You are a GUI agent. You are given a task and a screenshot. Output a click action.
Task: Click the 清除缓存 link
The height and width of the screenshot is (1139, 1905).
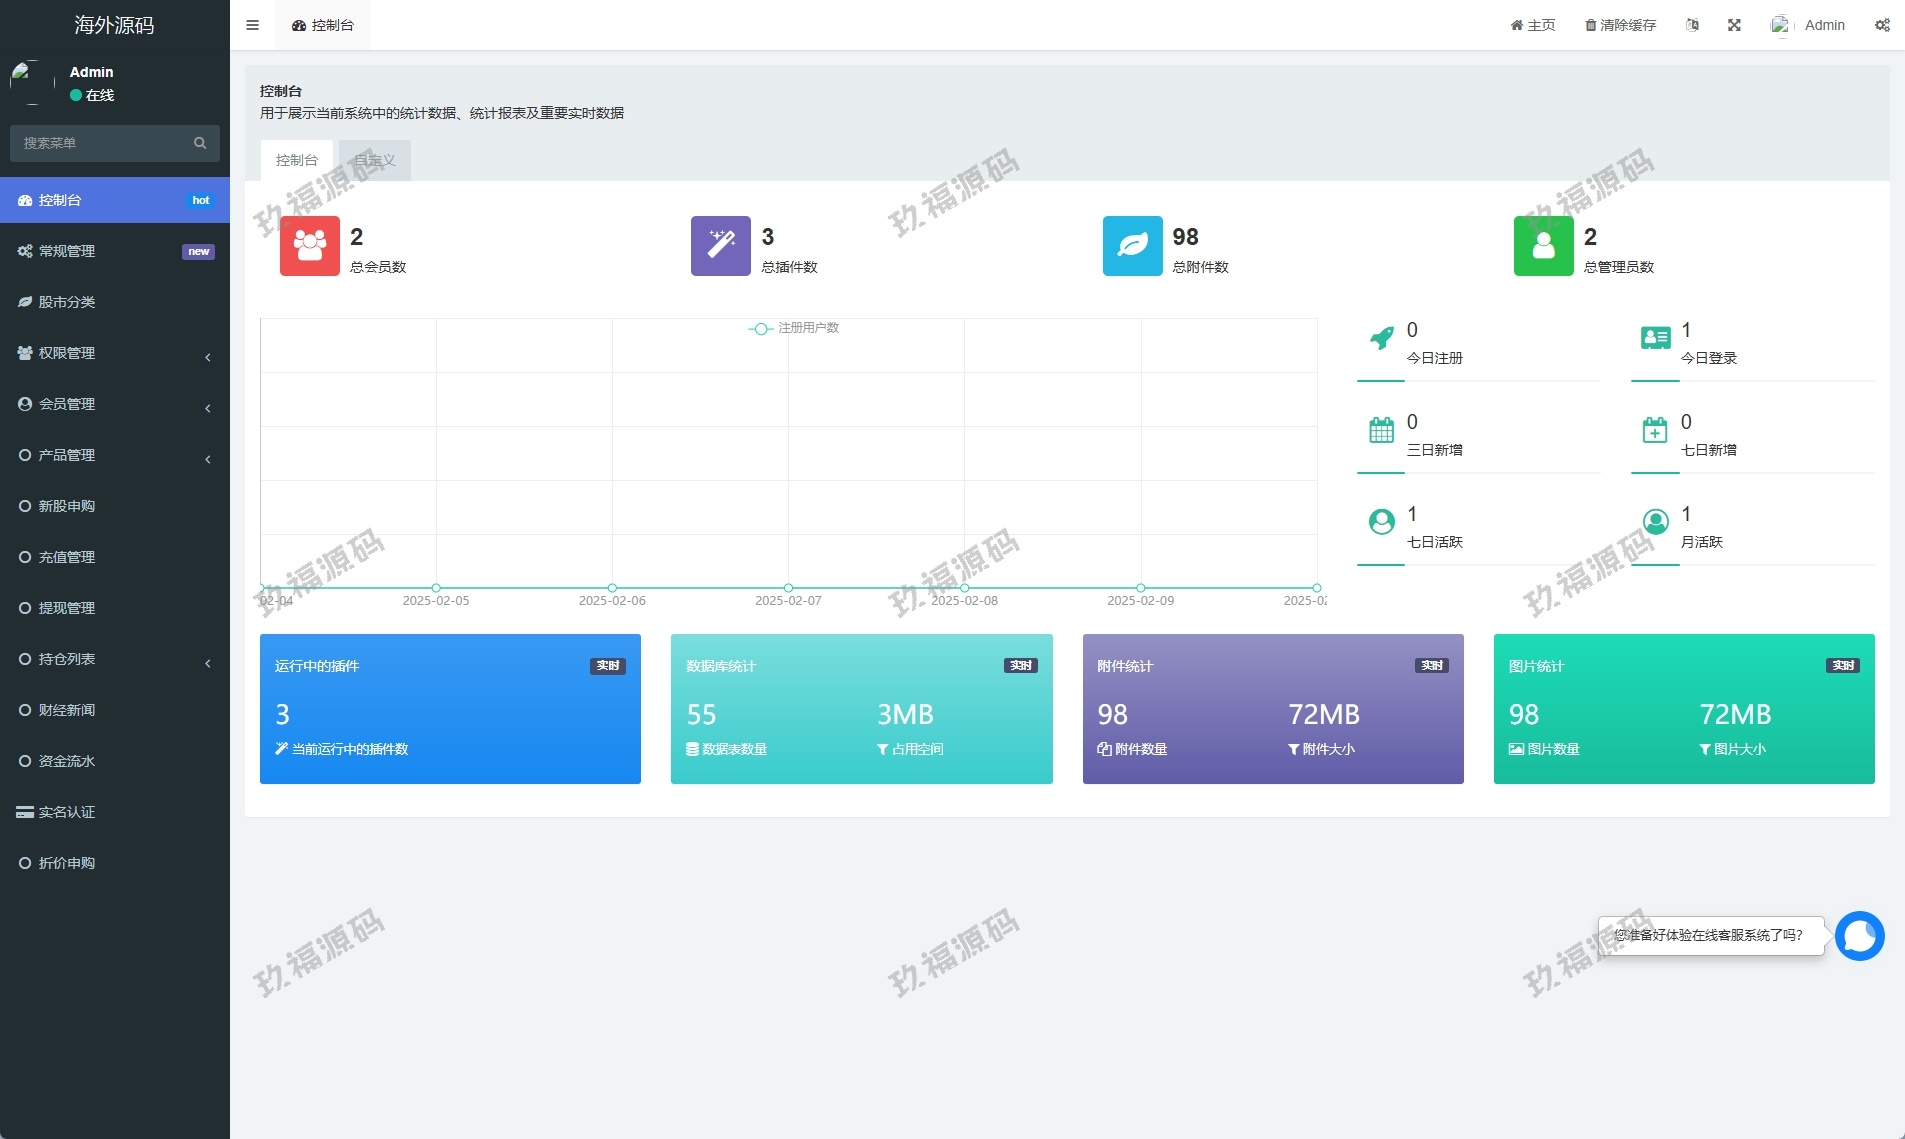click(1620, 25)
